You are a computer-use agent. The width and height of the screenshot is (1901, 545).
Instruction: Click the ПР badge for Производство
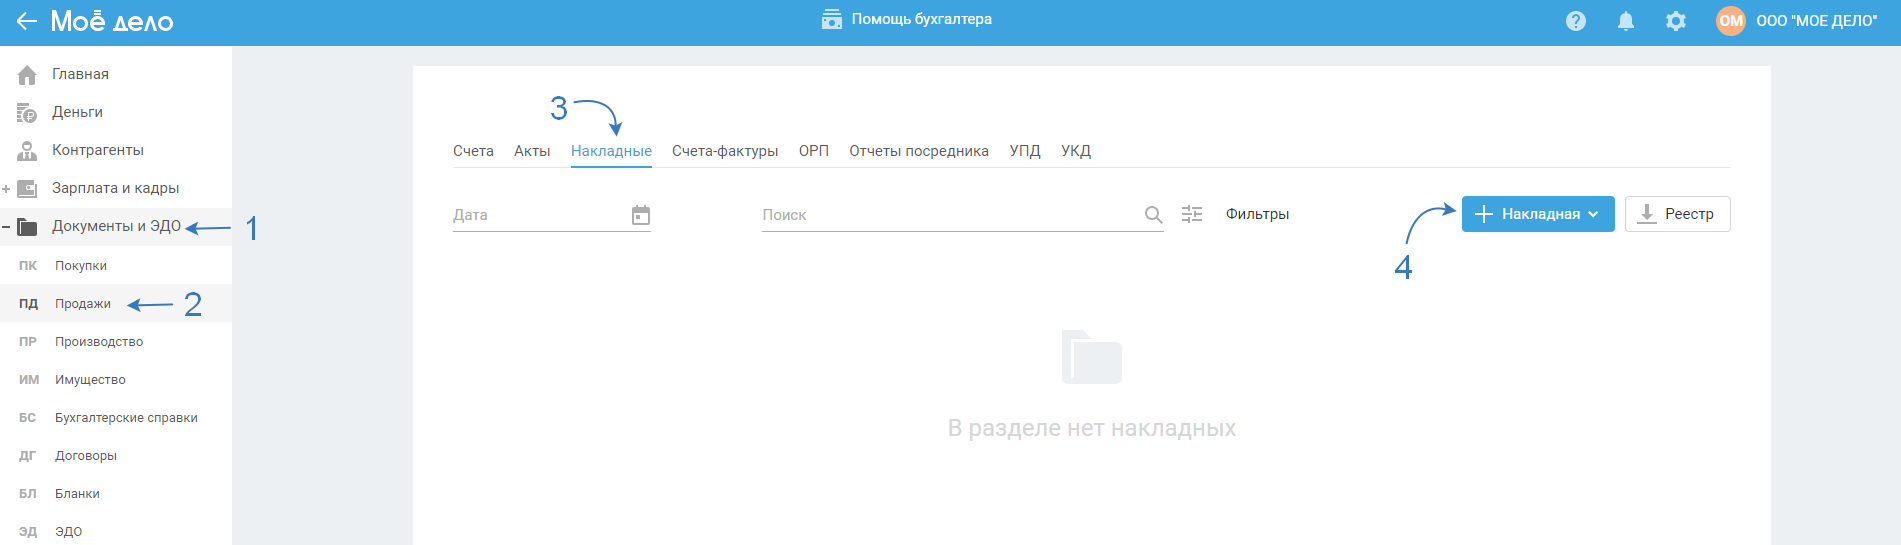point(28,342)
